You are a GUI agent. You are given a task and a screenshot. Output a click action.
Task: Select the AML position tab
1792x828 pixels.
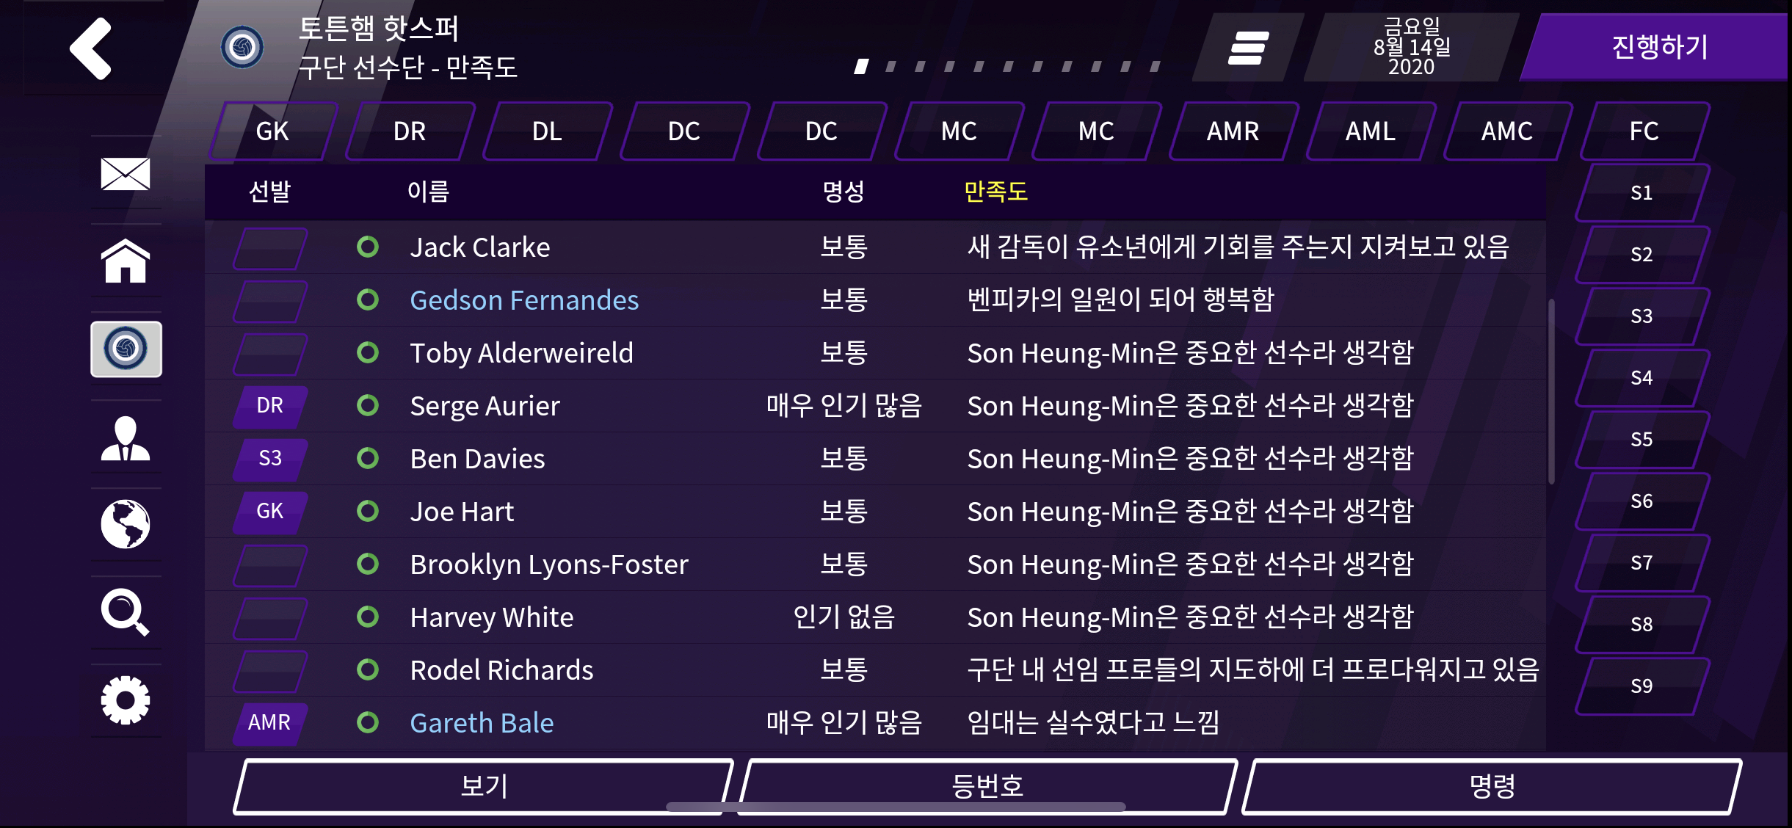(1370, 131)
